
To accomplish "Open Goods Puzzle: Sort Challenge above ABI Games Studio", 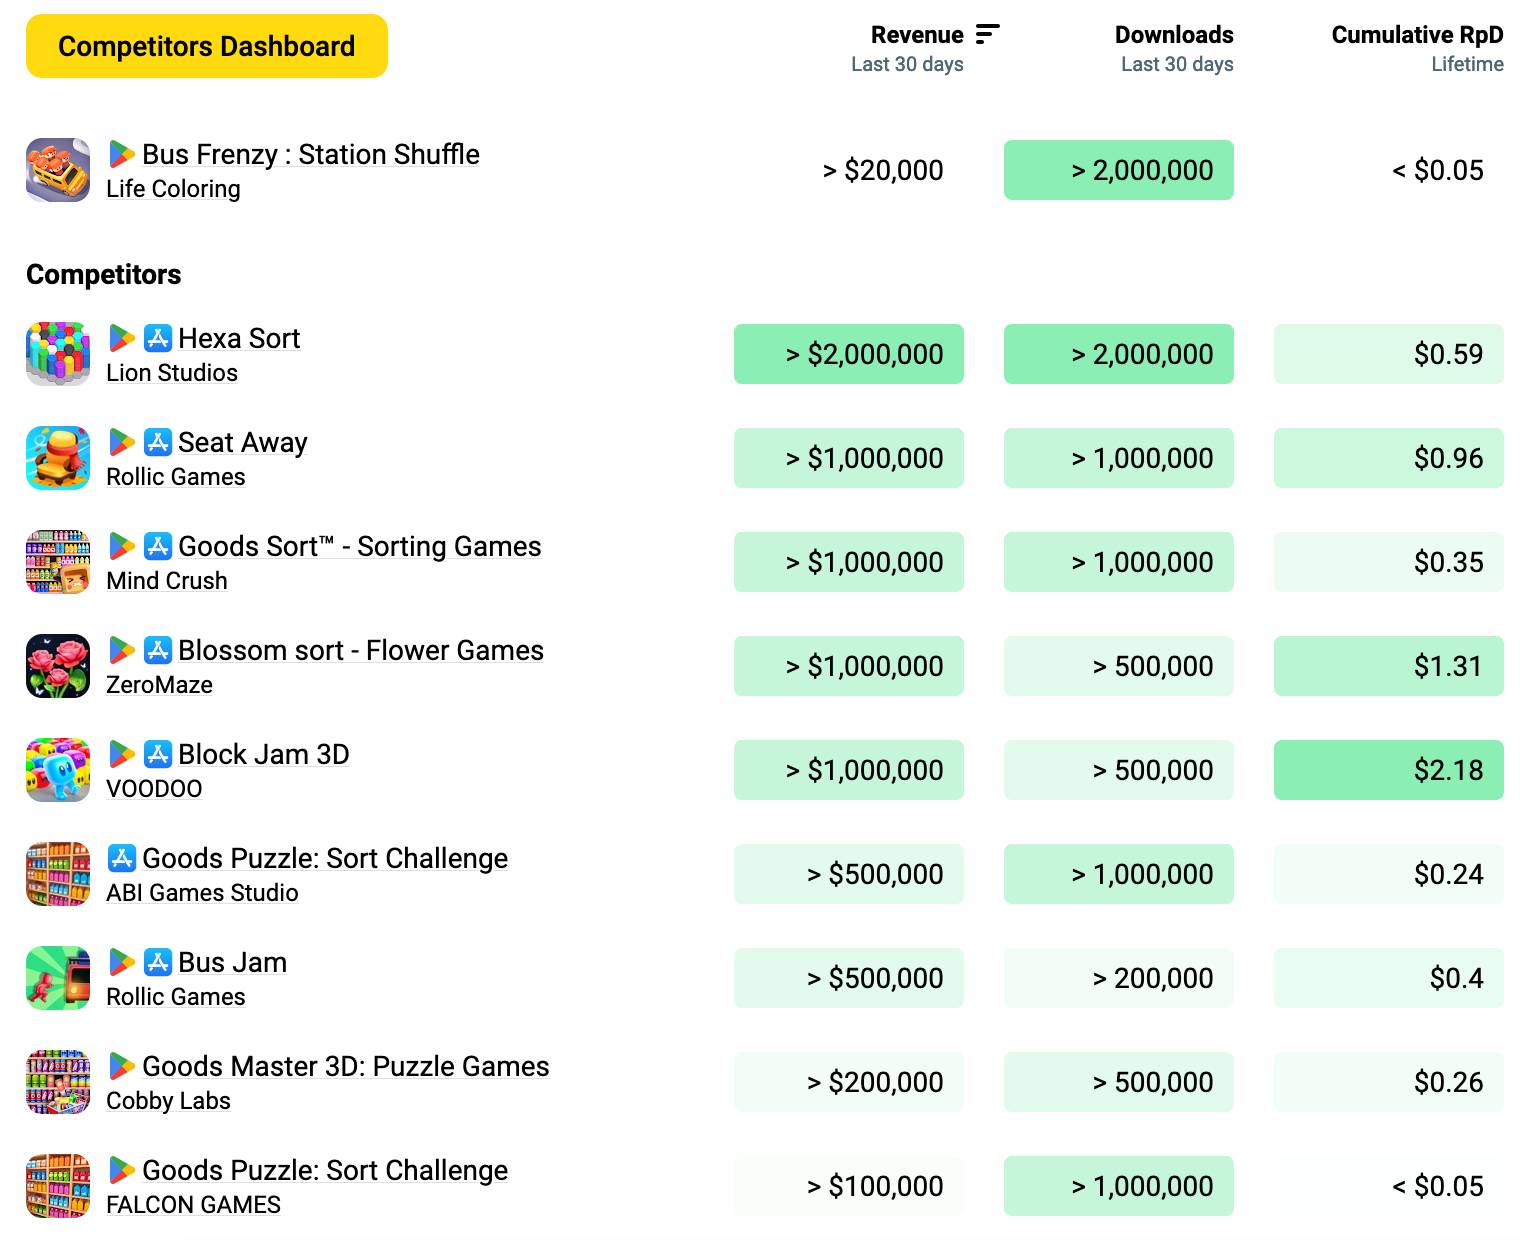I will 325,858.
